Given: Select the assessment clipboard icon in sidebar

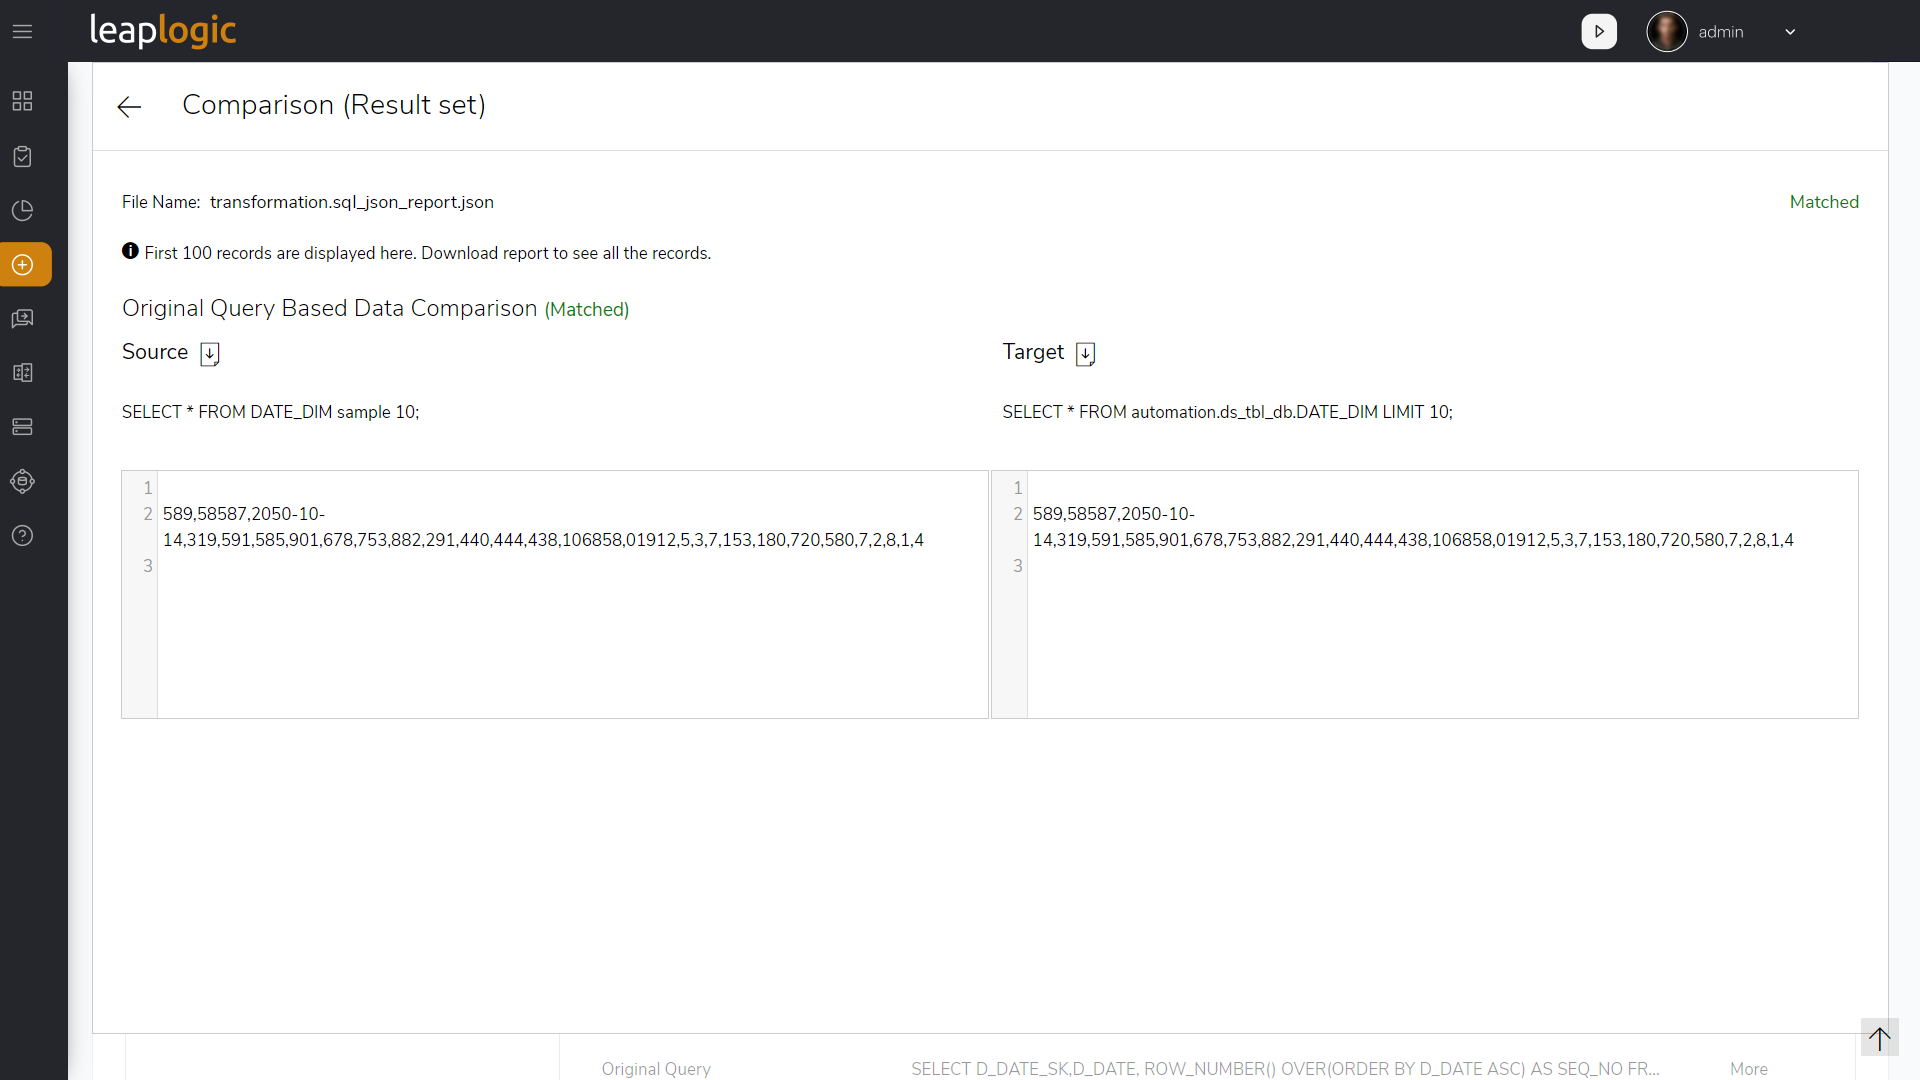Looking at the screenshot, I should click(x=21, y=156).
